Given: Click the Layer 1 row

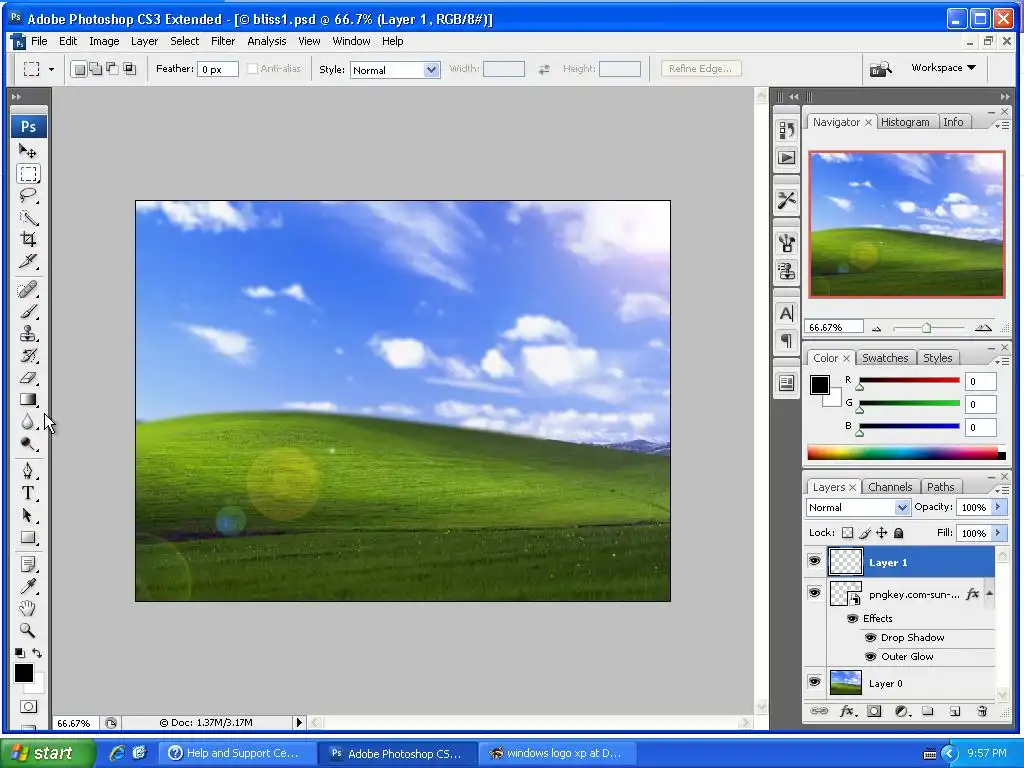Looking at the screenshot, I should click(910, 562).
